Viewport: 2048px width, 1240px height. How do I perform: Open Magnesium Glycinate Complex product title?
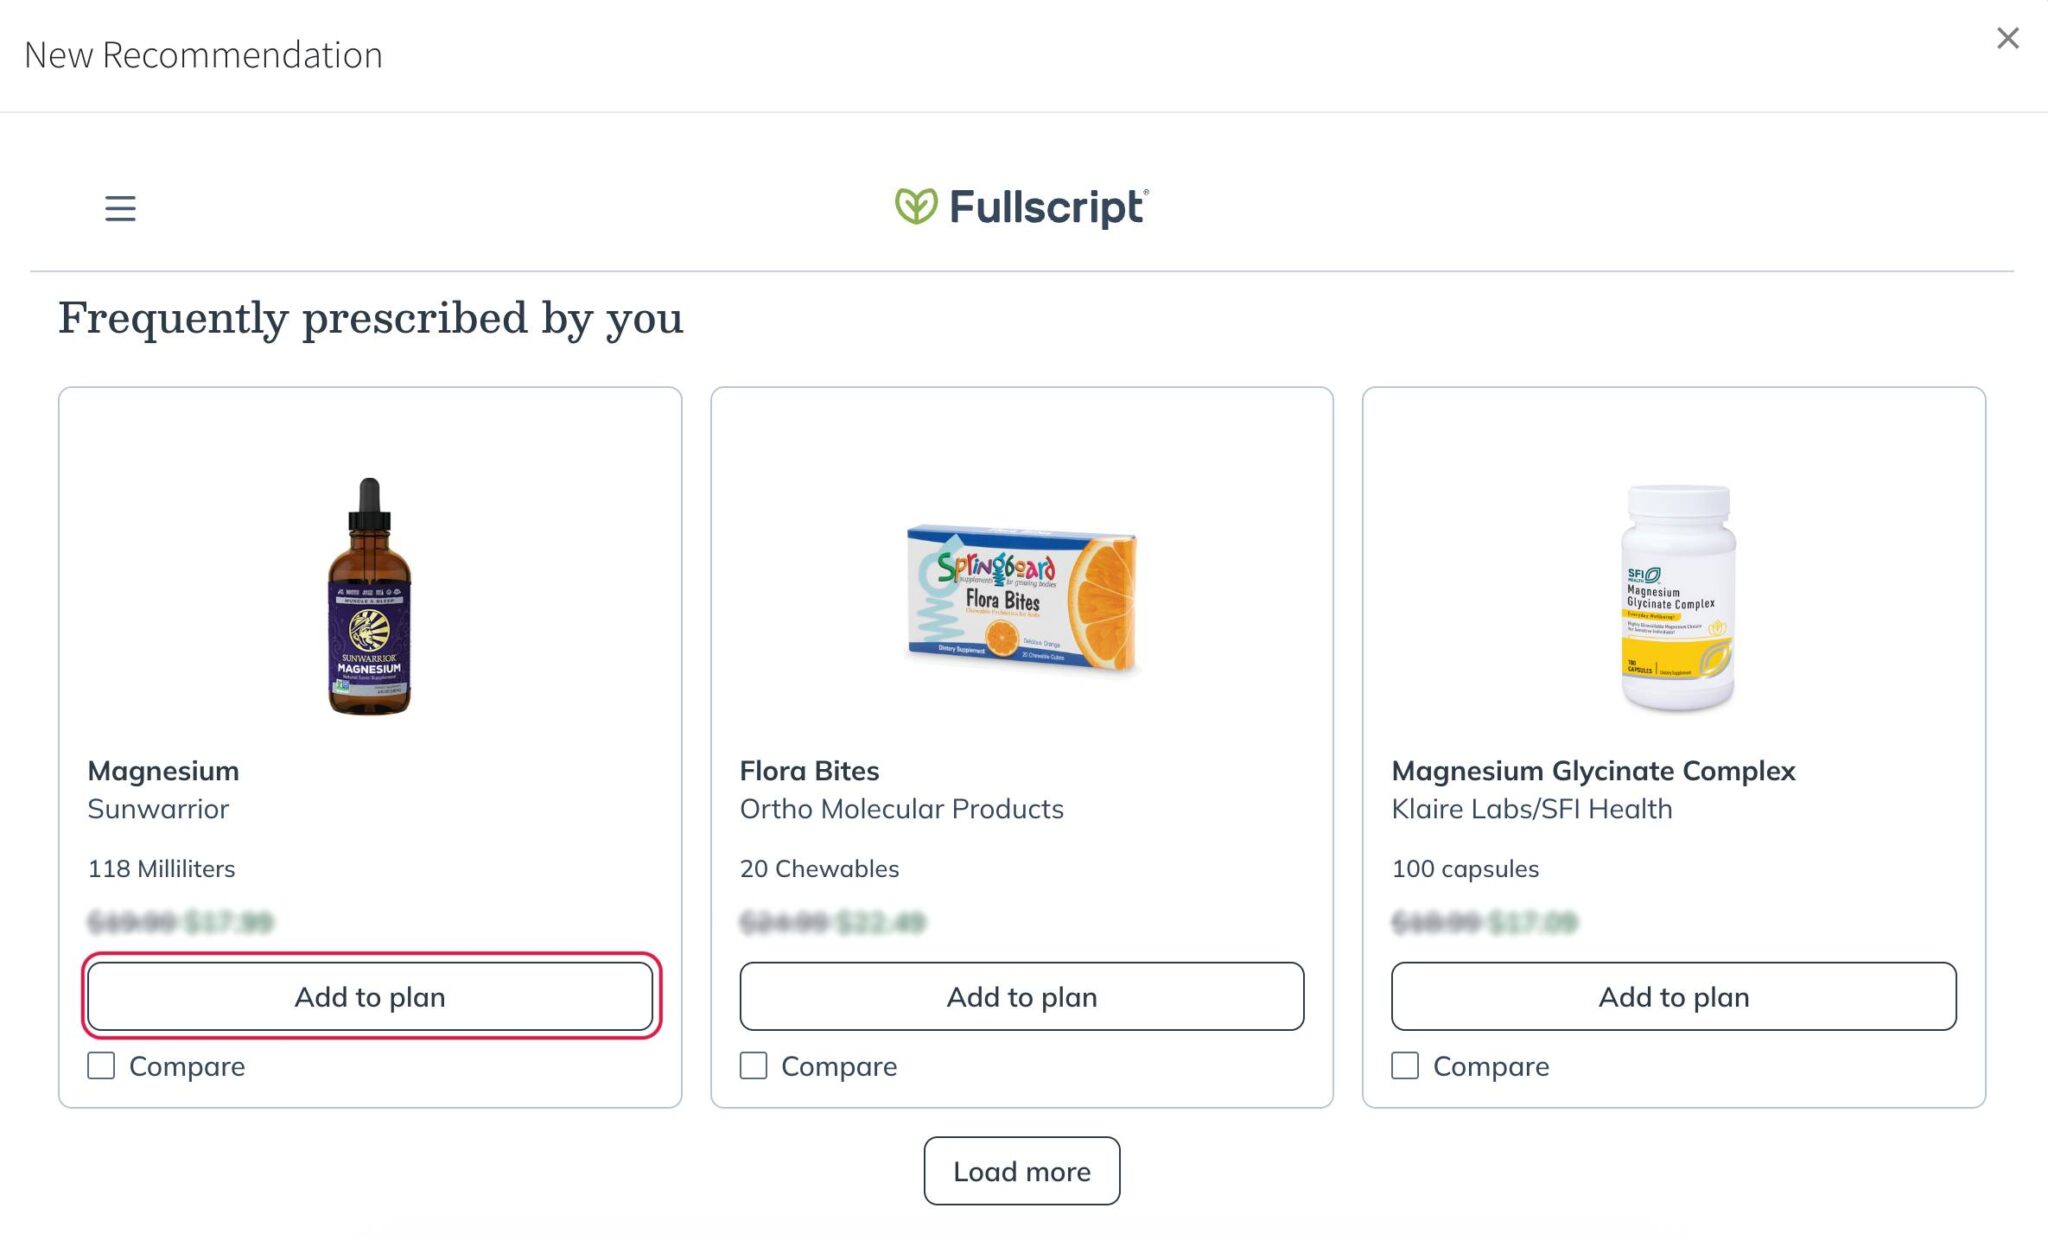pyautogui.click(x=1593, y=771)
